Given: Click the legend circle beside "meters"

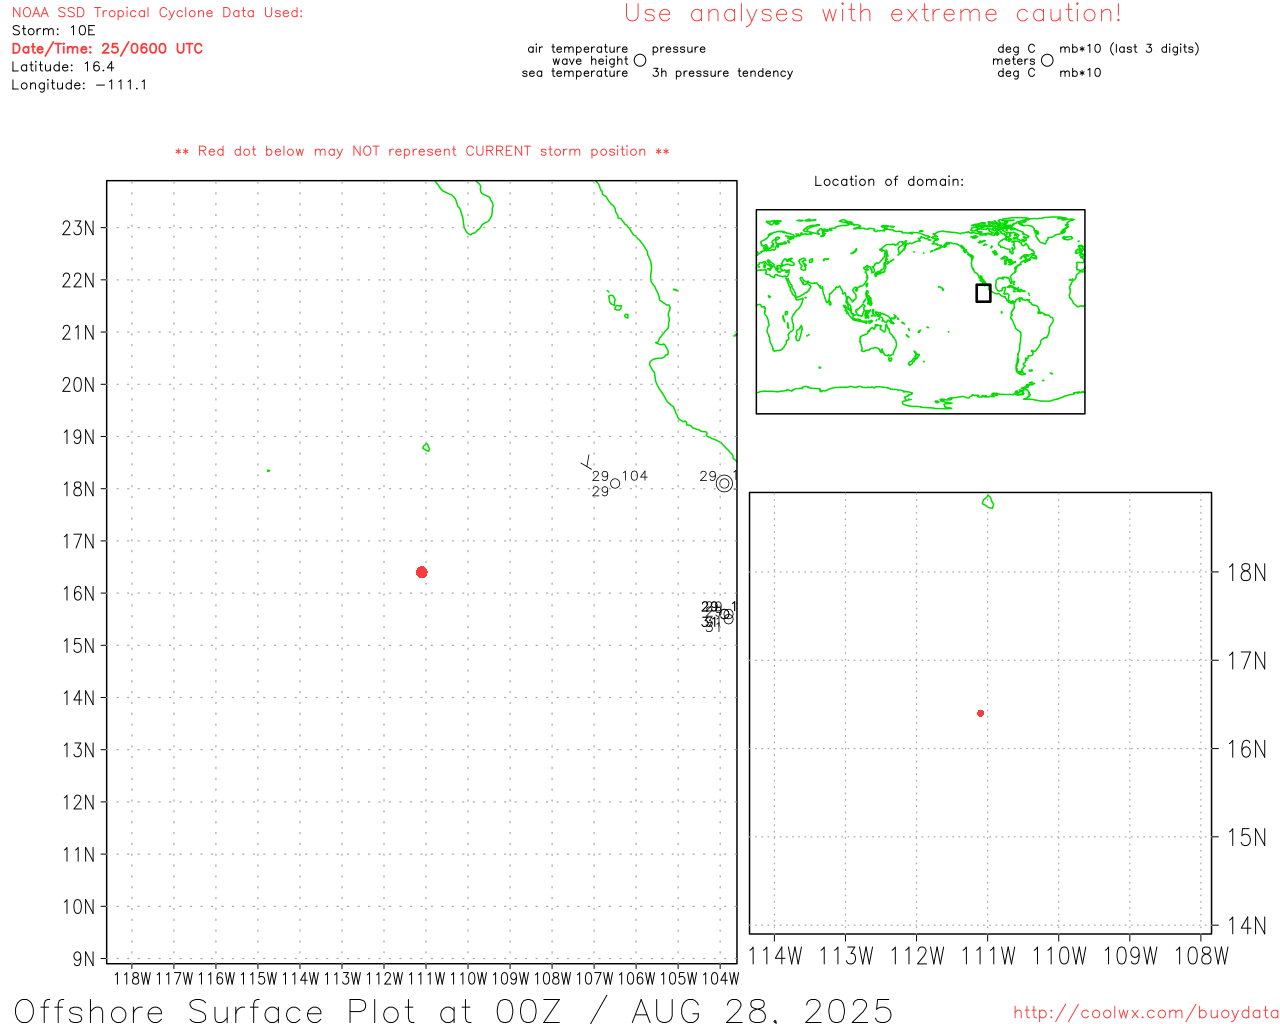Looking at the screenshot, I should point(1047,60).
